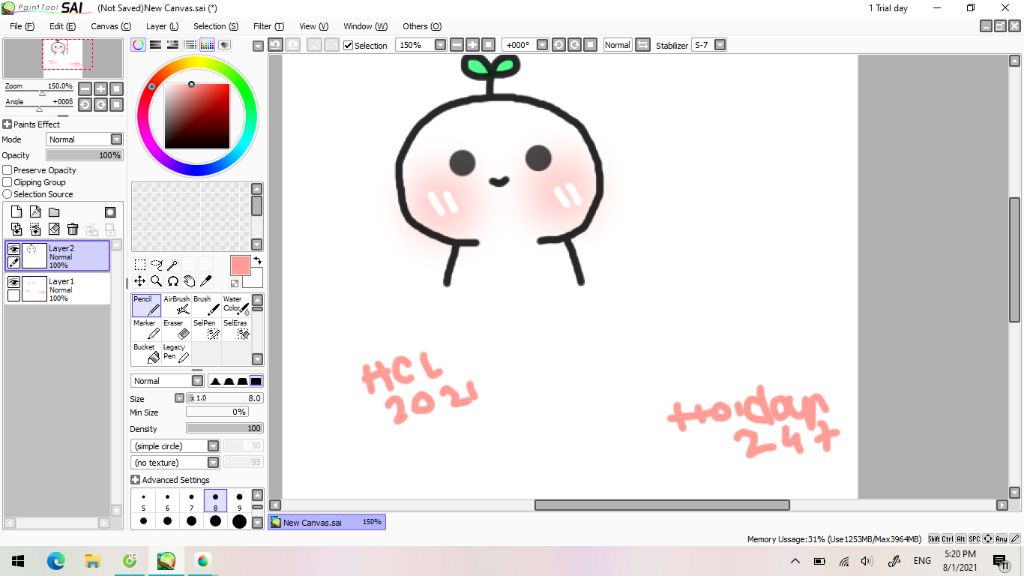Open the brush blending Normal dropdown
The height and width of the screenshot is (576, 1024).
[x=167, y=381]
